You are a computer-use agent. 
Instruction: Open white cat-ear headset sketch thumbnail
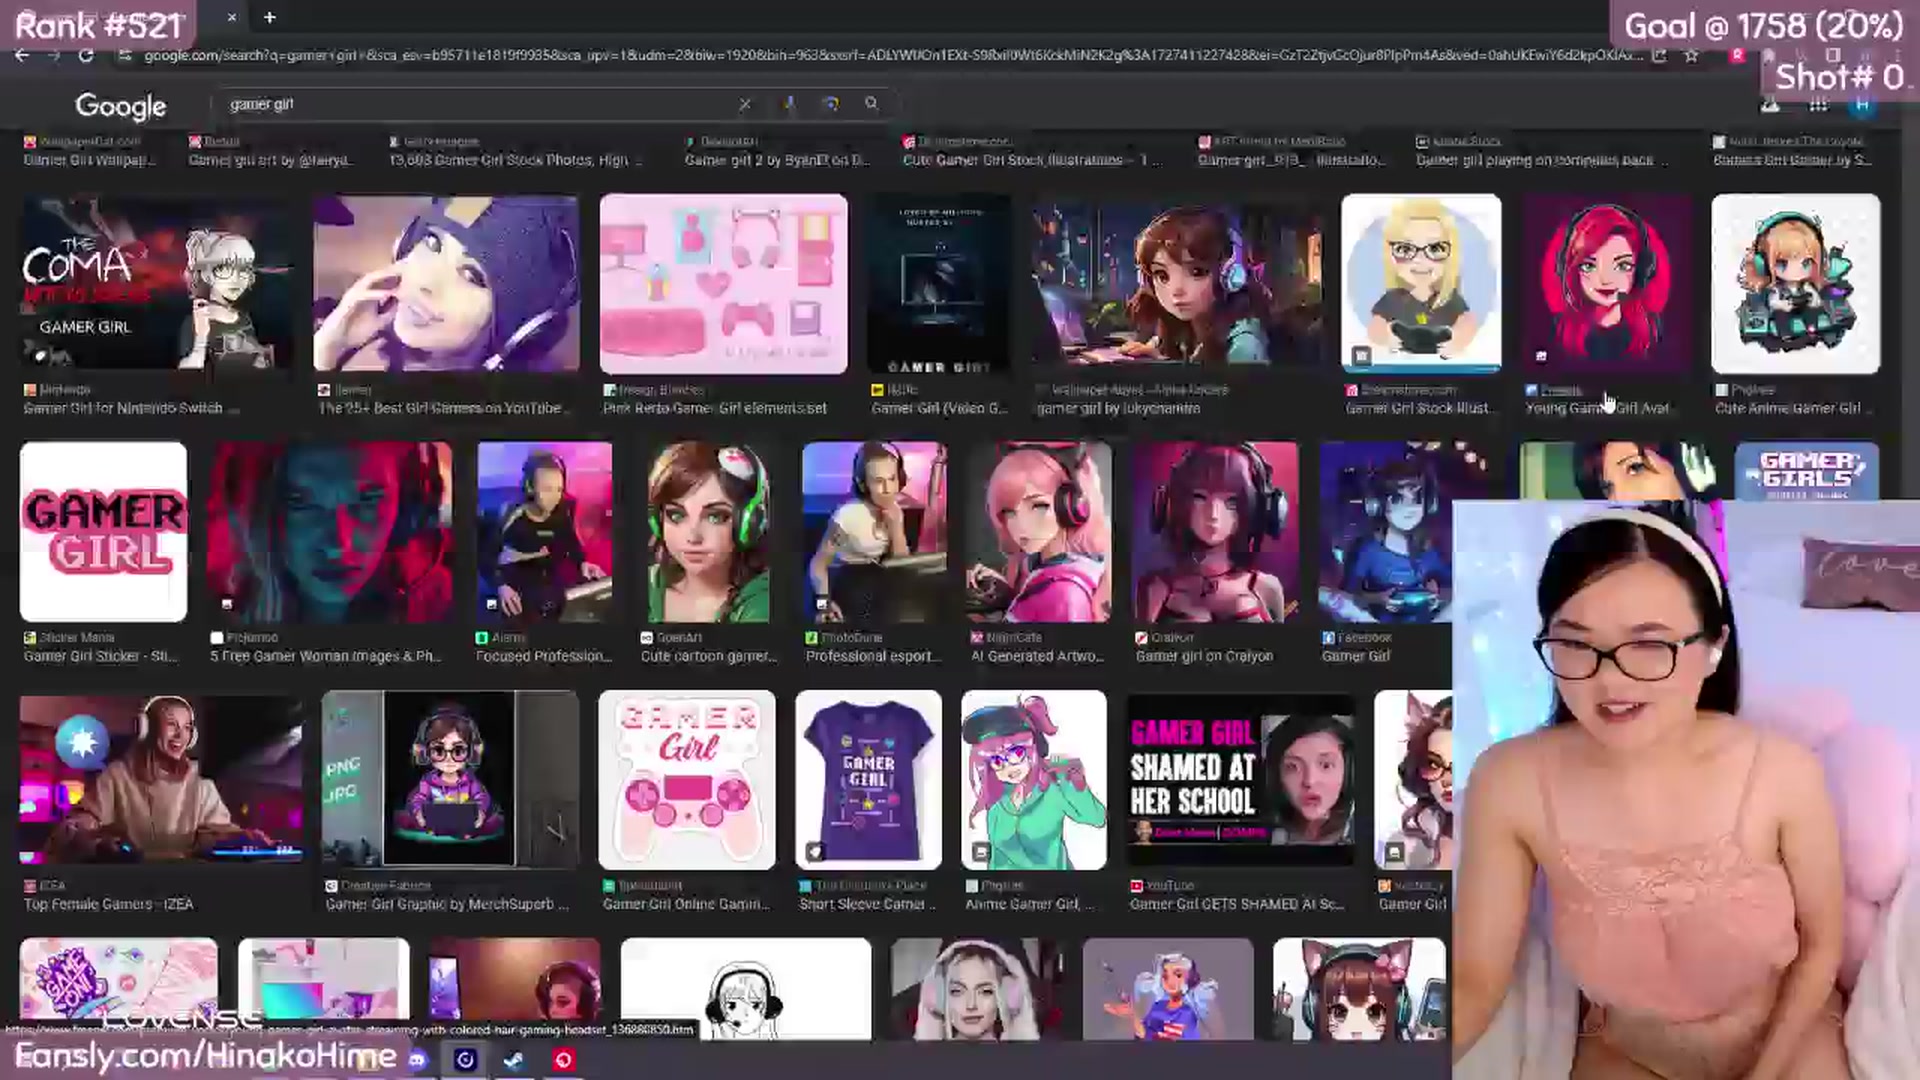[x=746, y=988]
